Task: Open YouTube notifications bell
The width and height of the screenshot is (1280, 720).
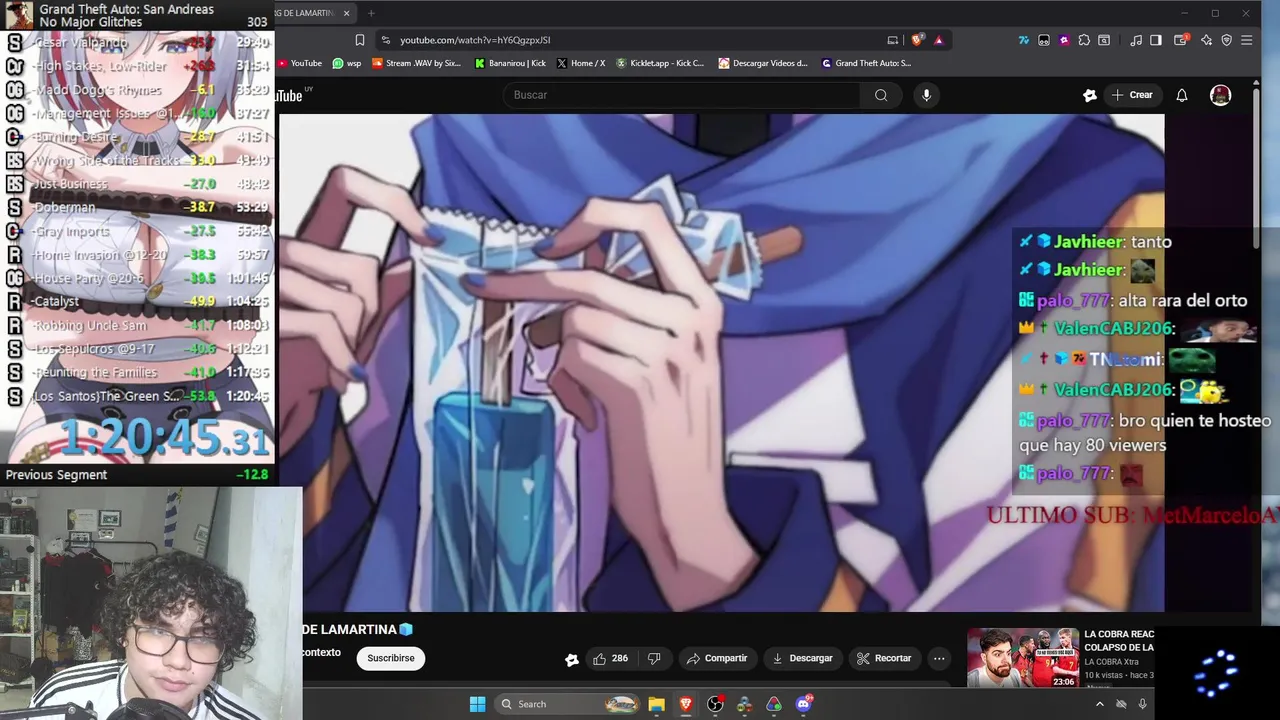Action: click(1182, 95)
